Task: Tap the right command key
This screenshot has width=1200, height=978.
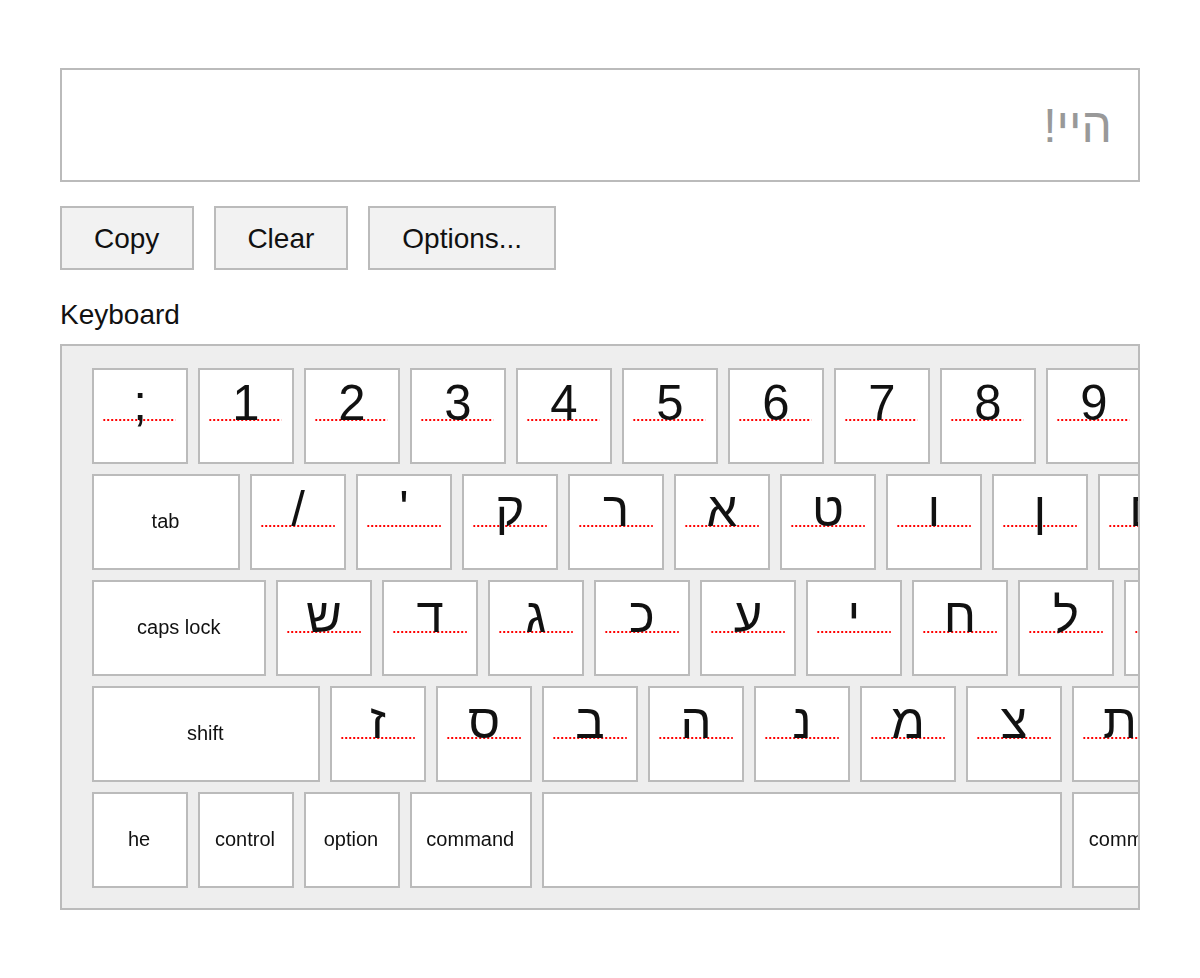Action: (x=1106, y=840)
